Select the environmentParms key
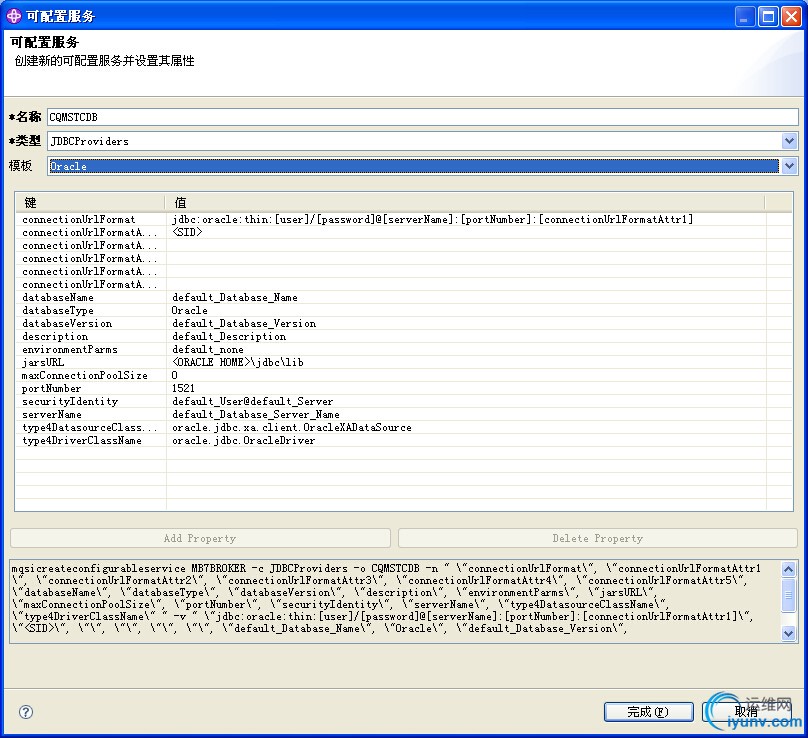Viewport: 808px width, 738px height. coord(70,349)
